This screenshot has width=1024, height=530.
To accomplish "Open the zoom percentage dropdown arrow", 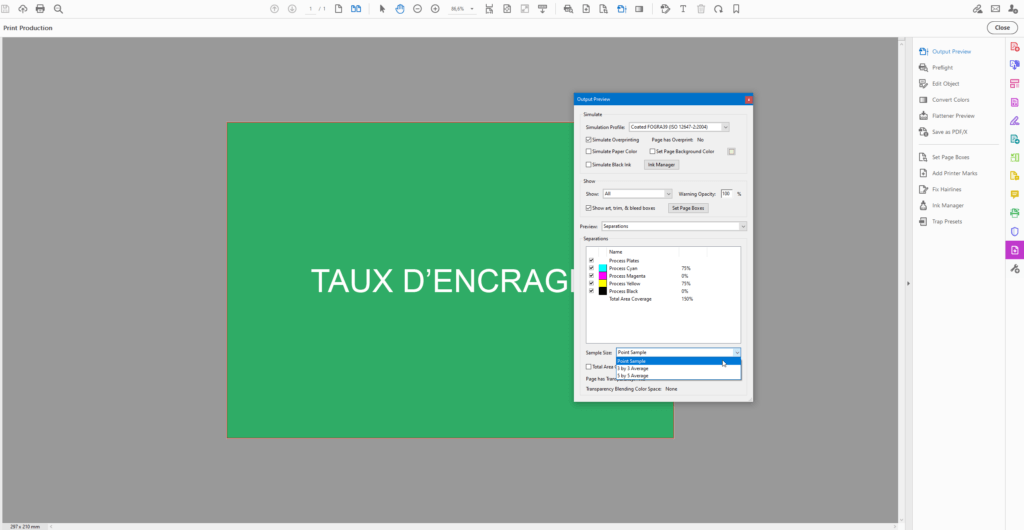I will pos(472,9).
